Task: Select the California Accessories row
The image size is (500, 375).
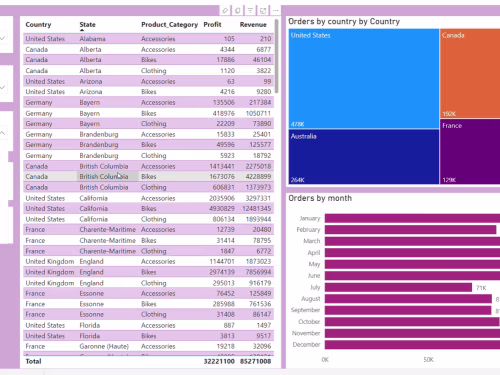Action: [x=149, y=198]
